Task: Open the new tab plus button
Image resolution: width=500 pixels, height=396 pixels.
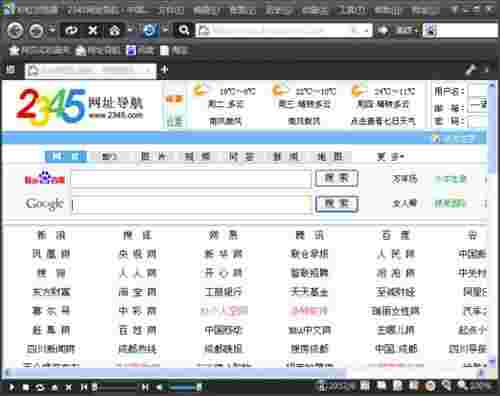Action: click(x=164, y=69)
